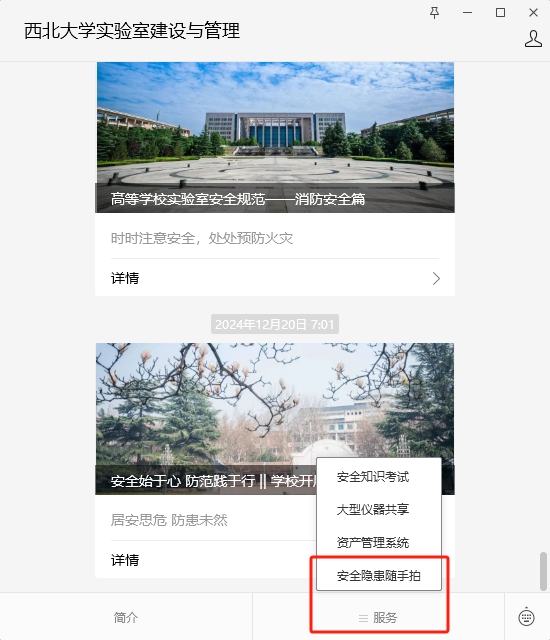Viewport: 550px width, 640px height.
Task: Open the account profile person icon
Action: click(533, 39)
